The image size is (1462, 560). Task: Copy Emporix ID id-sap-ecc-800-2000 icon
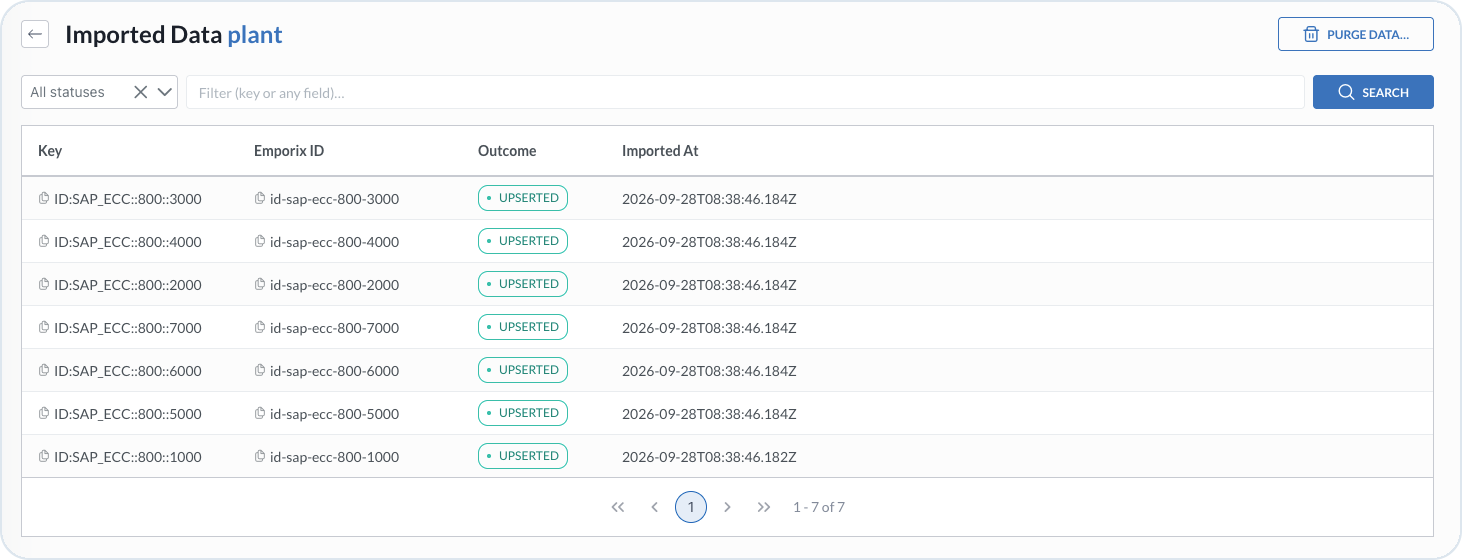tap(260, 285)
